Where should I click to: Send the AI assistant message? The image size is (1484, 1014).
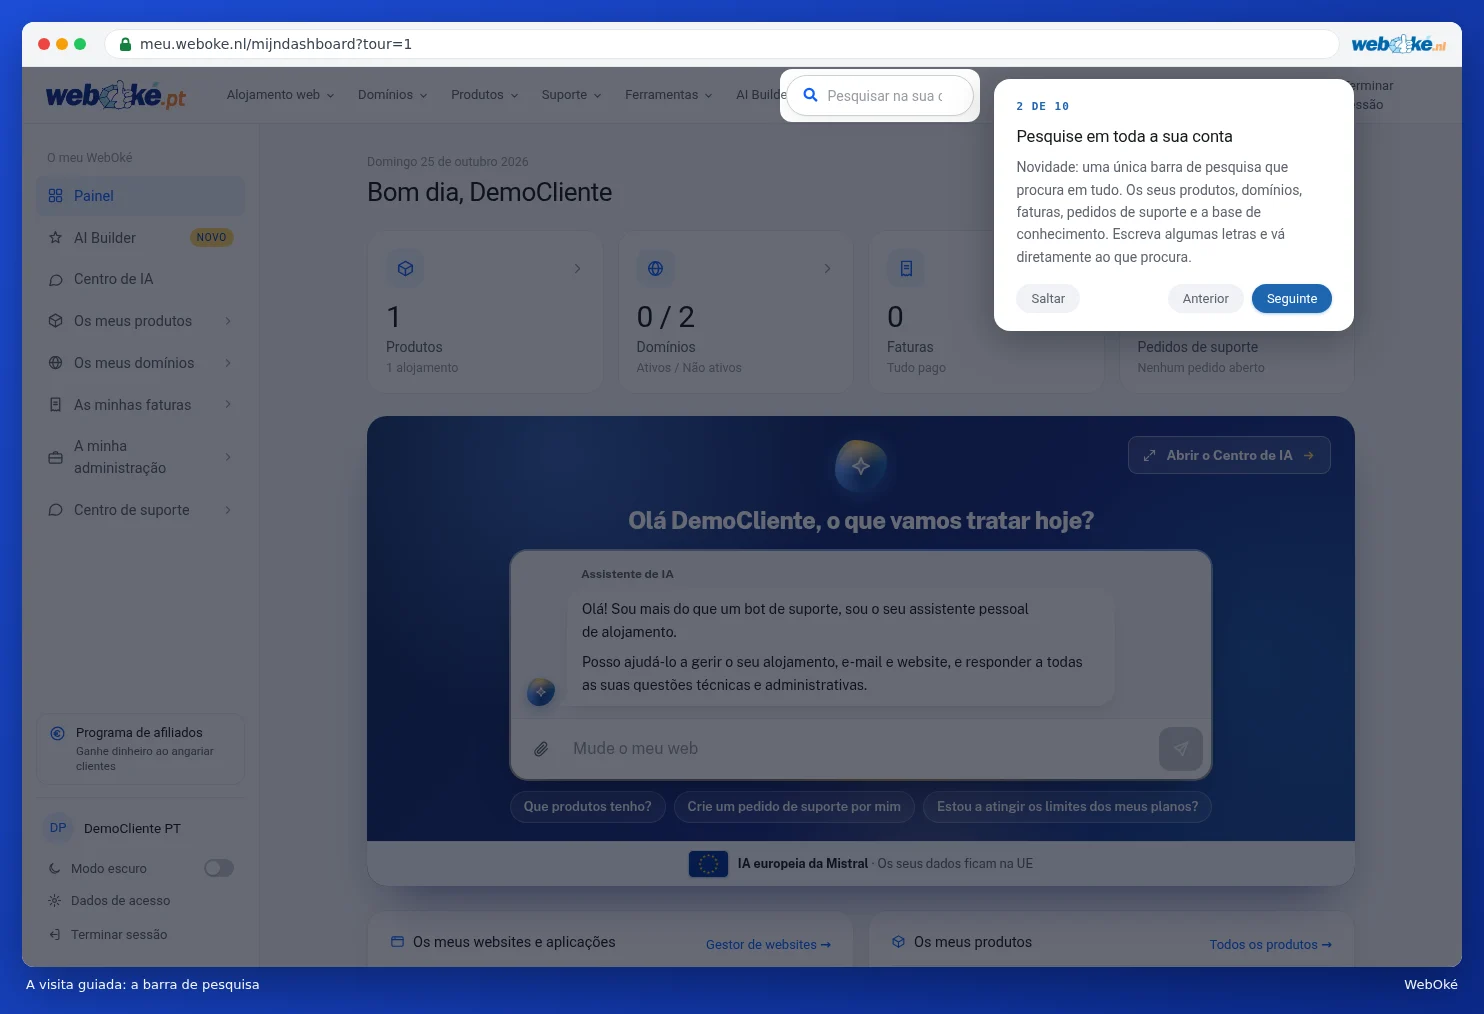point(1181,748)
